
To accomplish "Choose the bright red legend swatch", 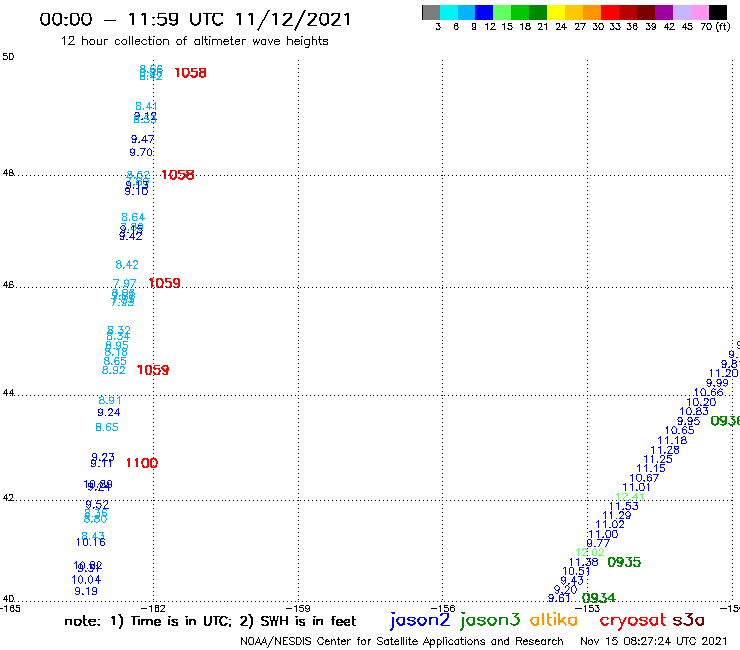I will [609, 12].
